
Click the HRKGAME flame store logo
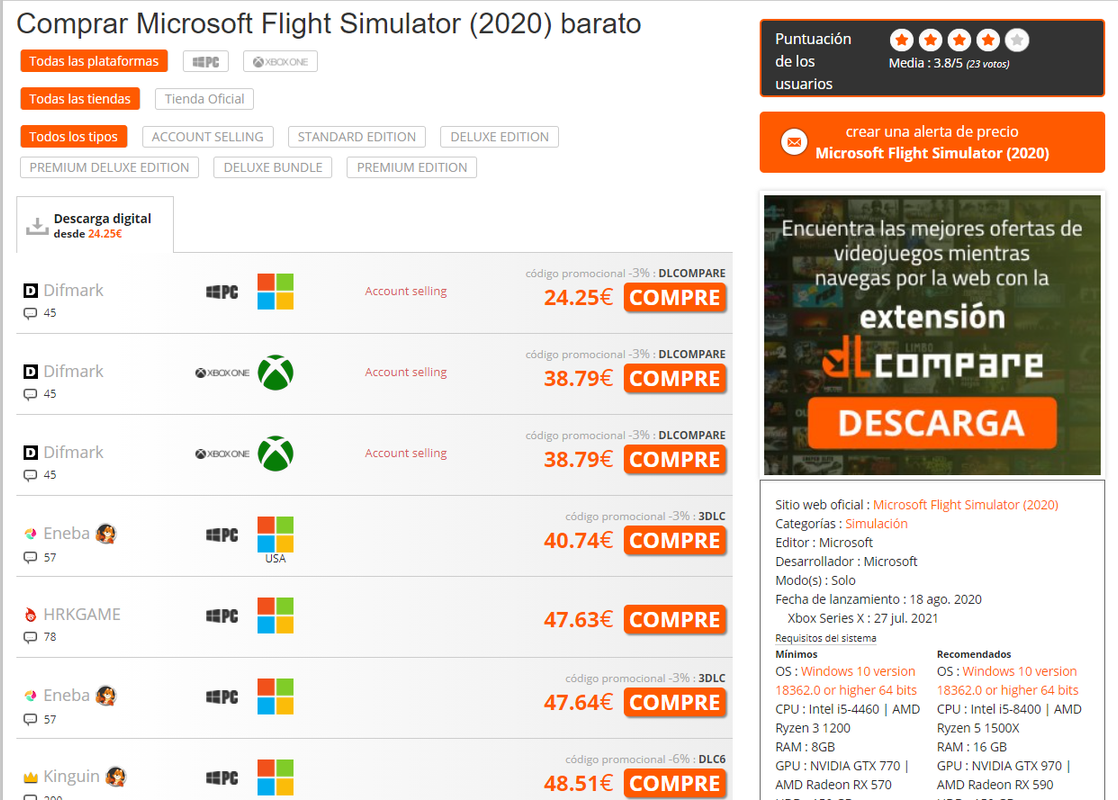tap(30, 615)
